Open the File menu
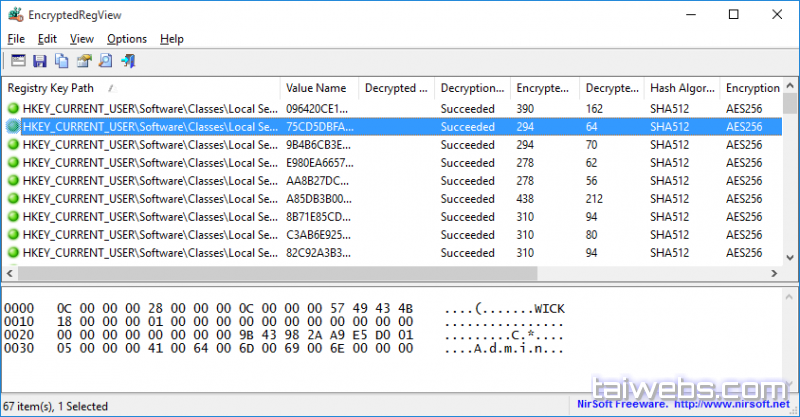The height and width of the screenshot is (417, 800). click(x=16, y=39)
